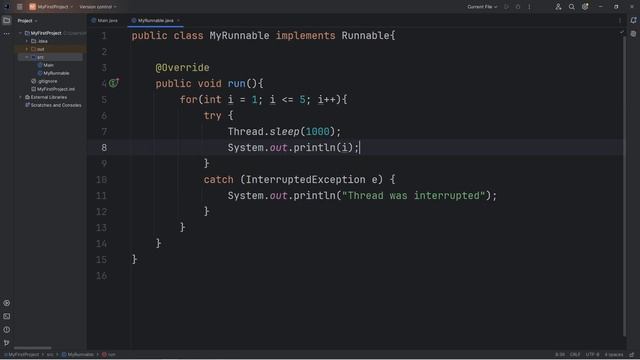Open the Code With Me icon

(x=558, y=7)
